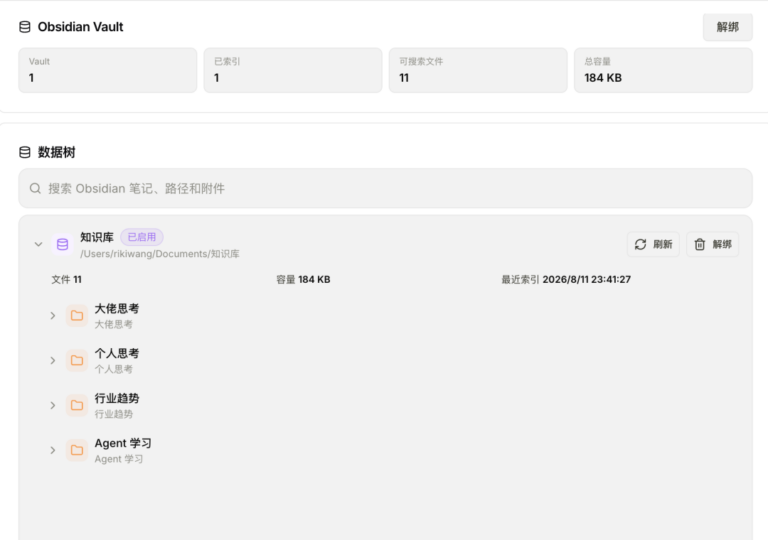Click the 已启用 status badge
Screen dimensions: 768x540
142,237
